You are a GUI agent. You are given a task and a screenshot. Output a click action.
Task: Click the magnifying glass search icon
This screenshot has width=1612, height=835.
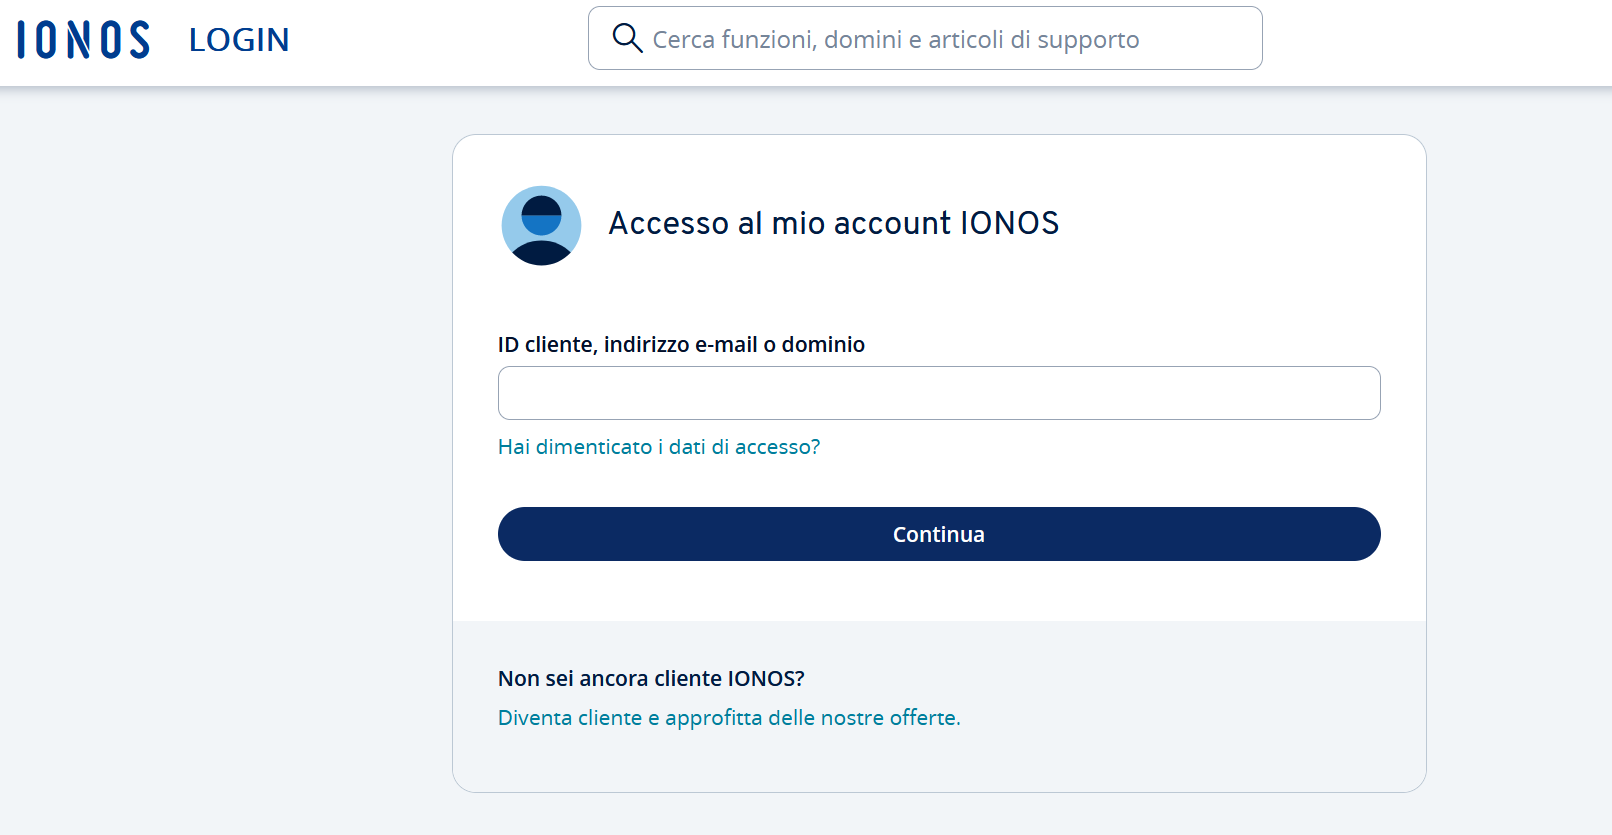(x=627, y=38)
